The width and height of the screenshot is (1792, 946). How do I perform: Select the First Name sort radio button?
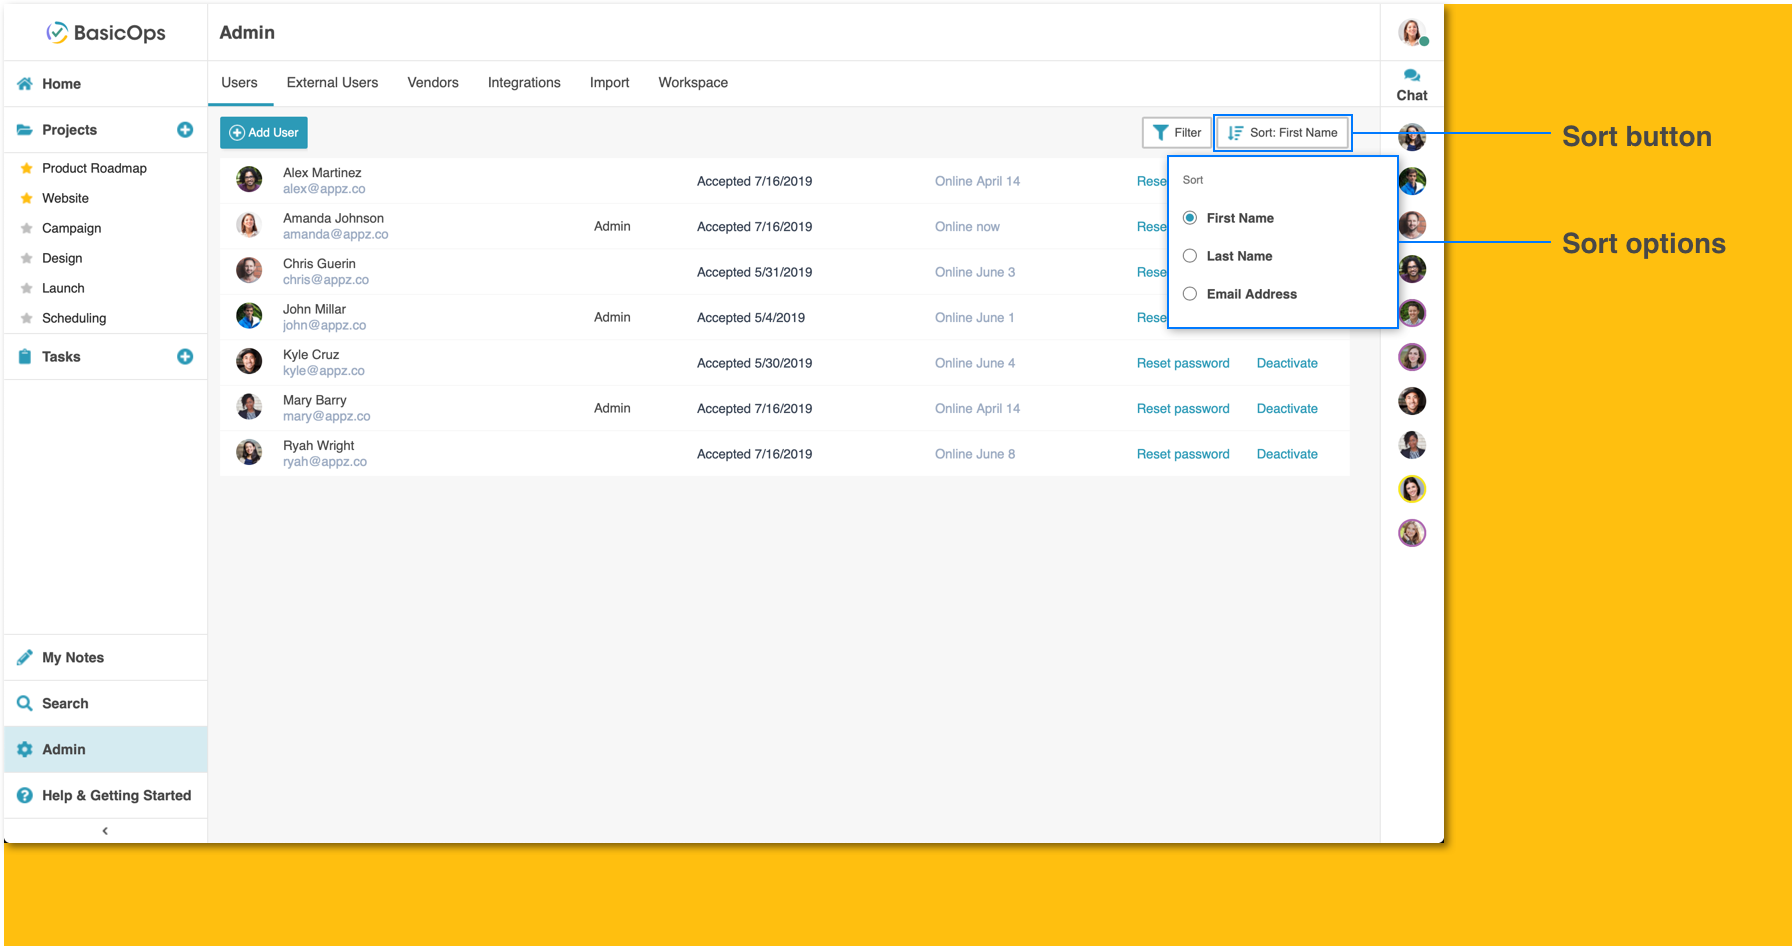(1190, 218)
